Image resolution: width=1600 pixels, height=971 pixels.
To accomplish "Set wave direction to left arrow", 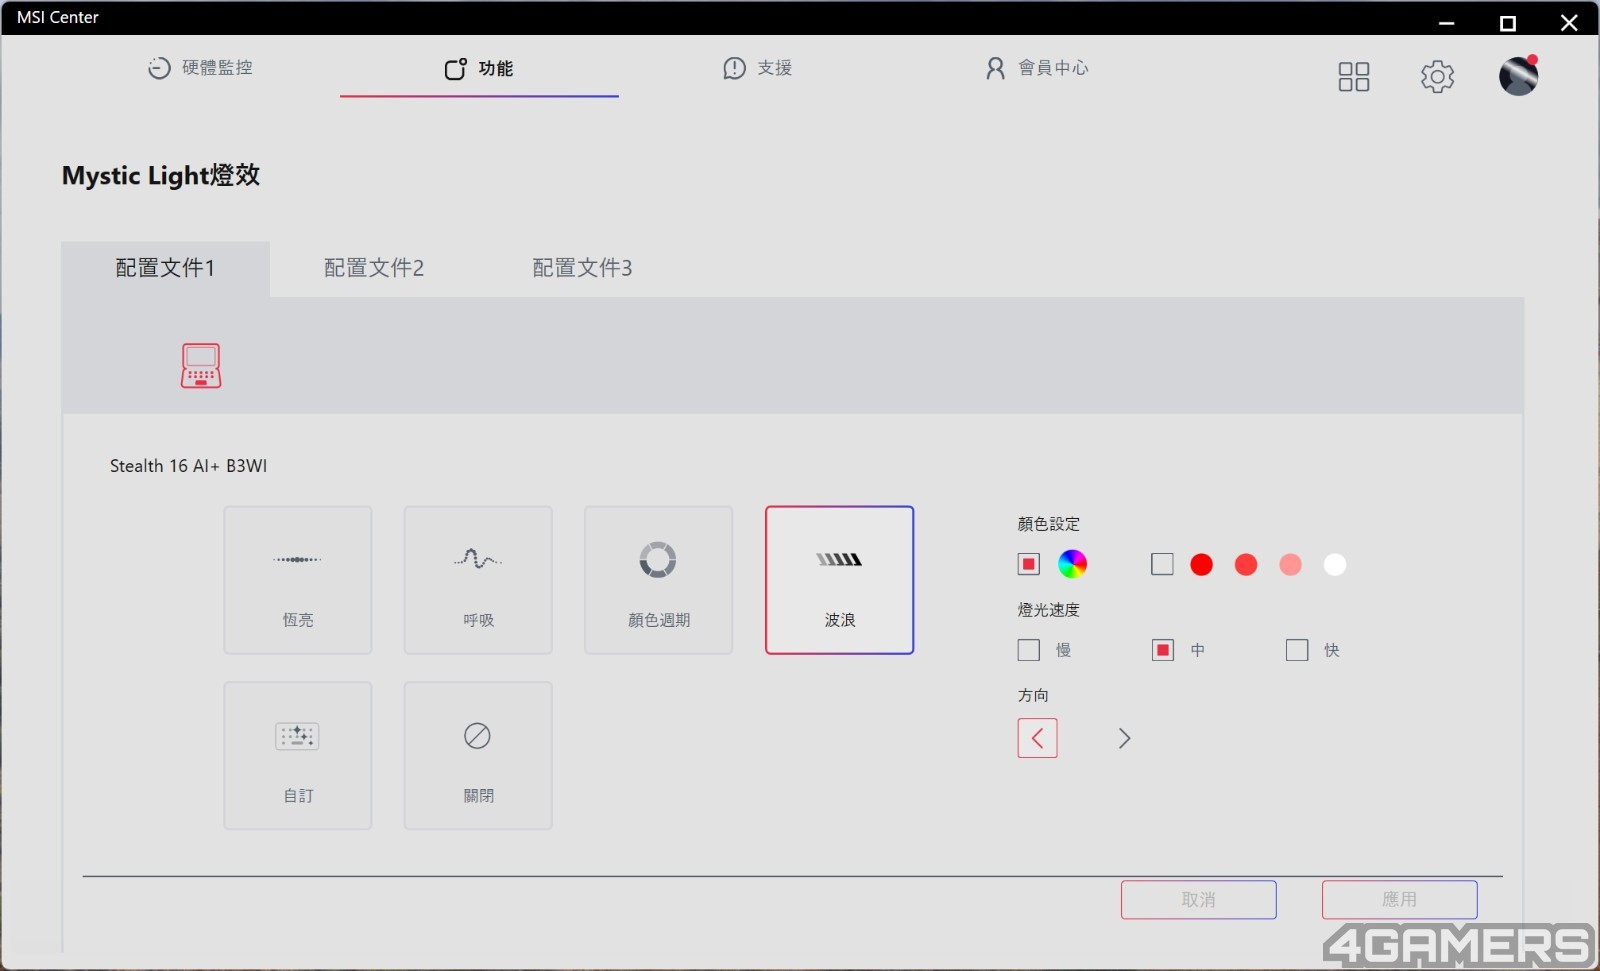I will click(x=1038, y=738).
